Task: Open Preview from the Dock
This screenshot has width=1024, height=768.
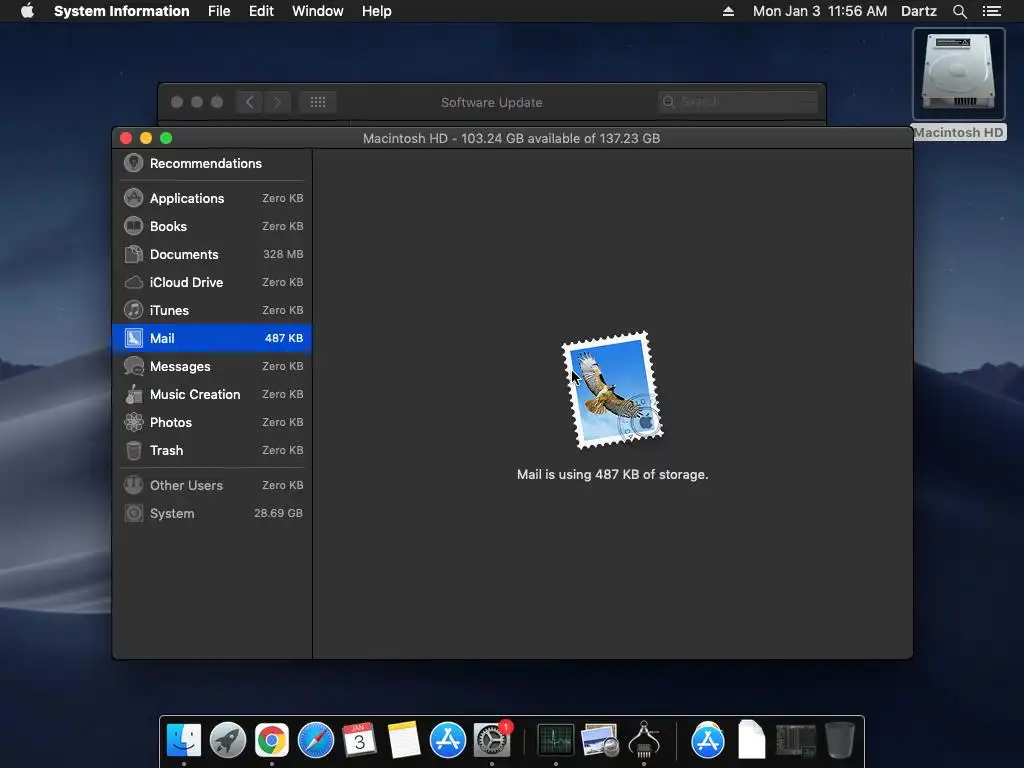Action: tap(600, 740)
